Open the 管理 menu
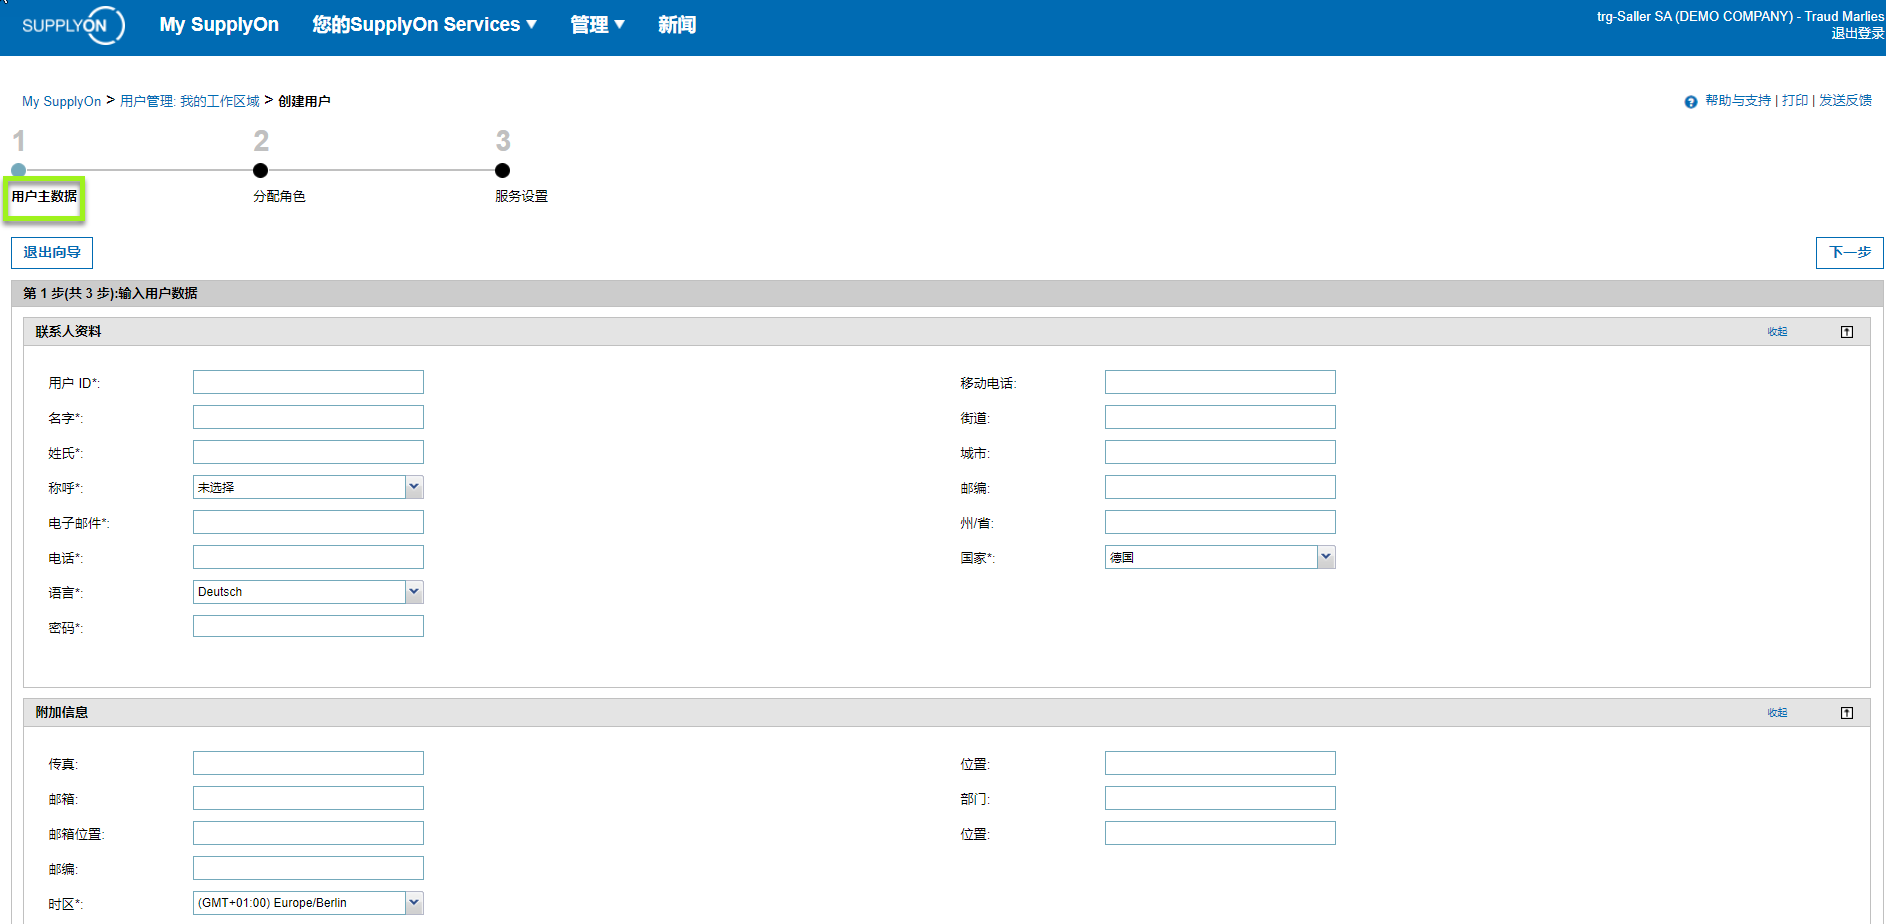Image resolution: width=1886 pixels, height=924 pixels. pos(597,25)
